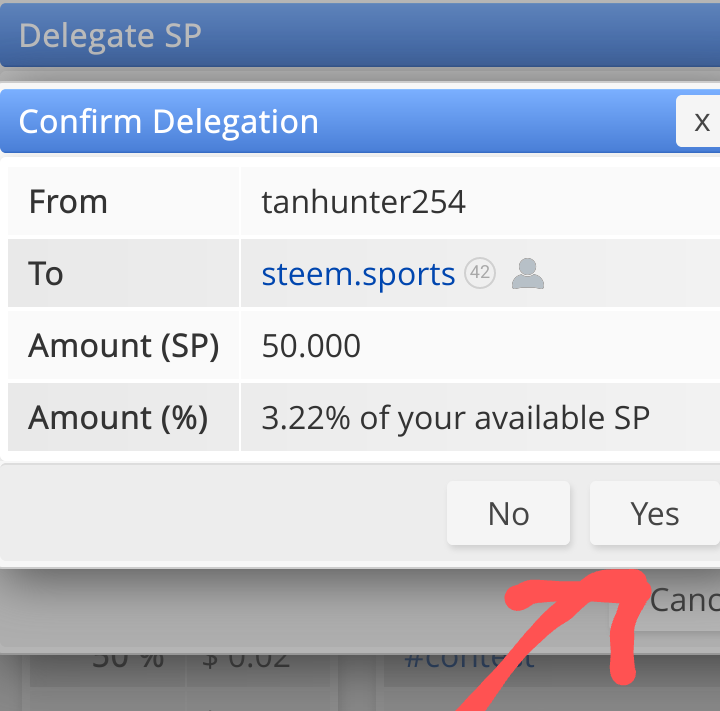Viewport: 720px width, 711px height.
Task: Select the tanhunter254 From value
Action: tap(364, 202)
